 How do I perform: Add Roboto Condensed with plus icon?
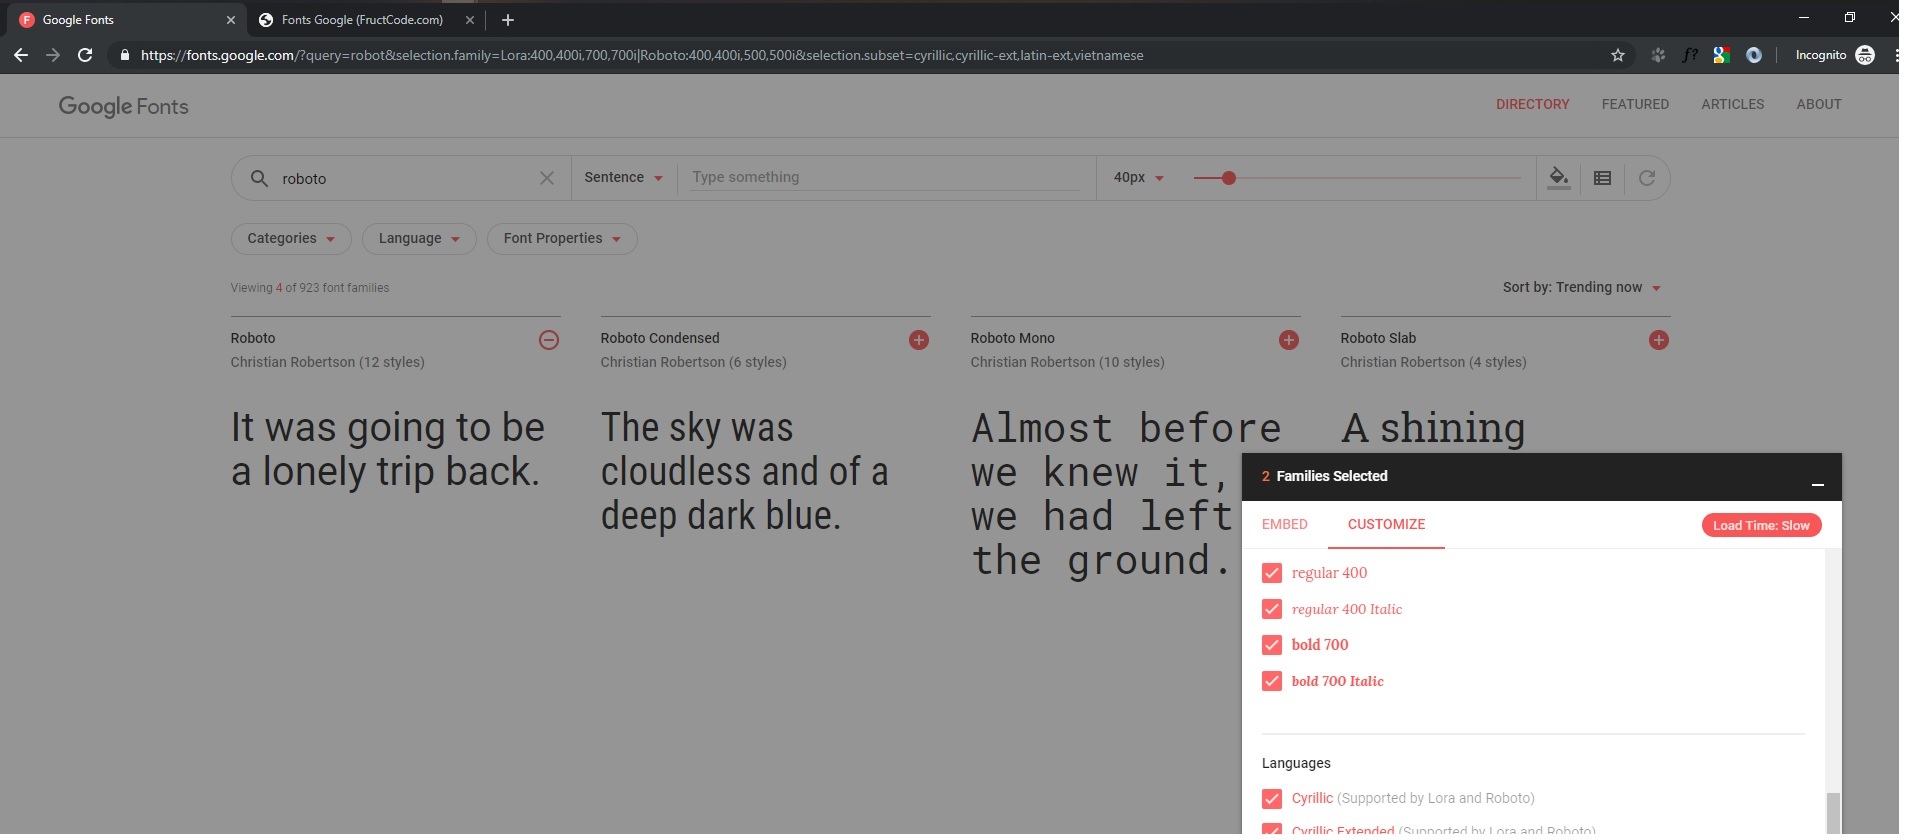point(918,340)
